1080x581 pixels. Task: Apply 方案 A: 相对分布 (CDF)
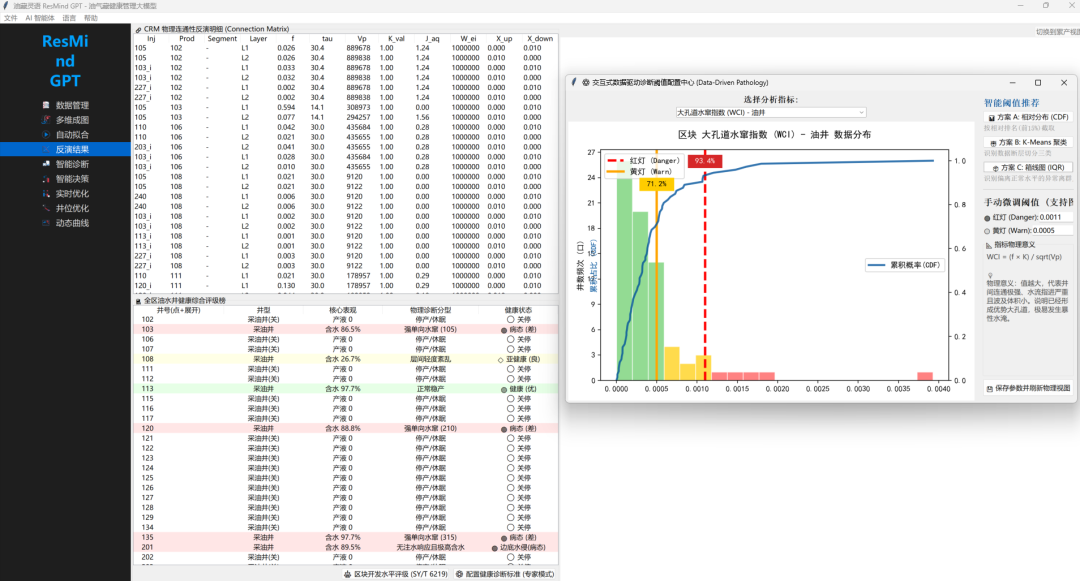point(1028,117)
